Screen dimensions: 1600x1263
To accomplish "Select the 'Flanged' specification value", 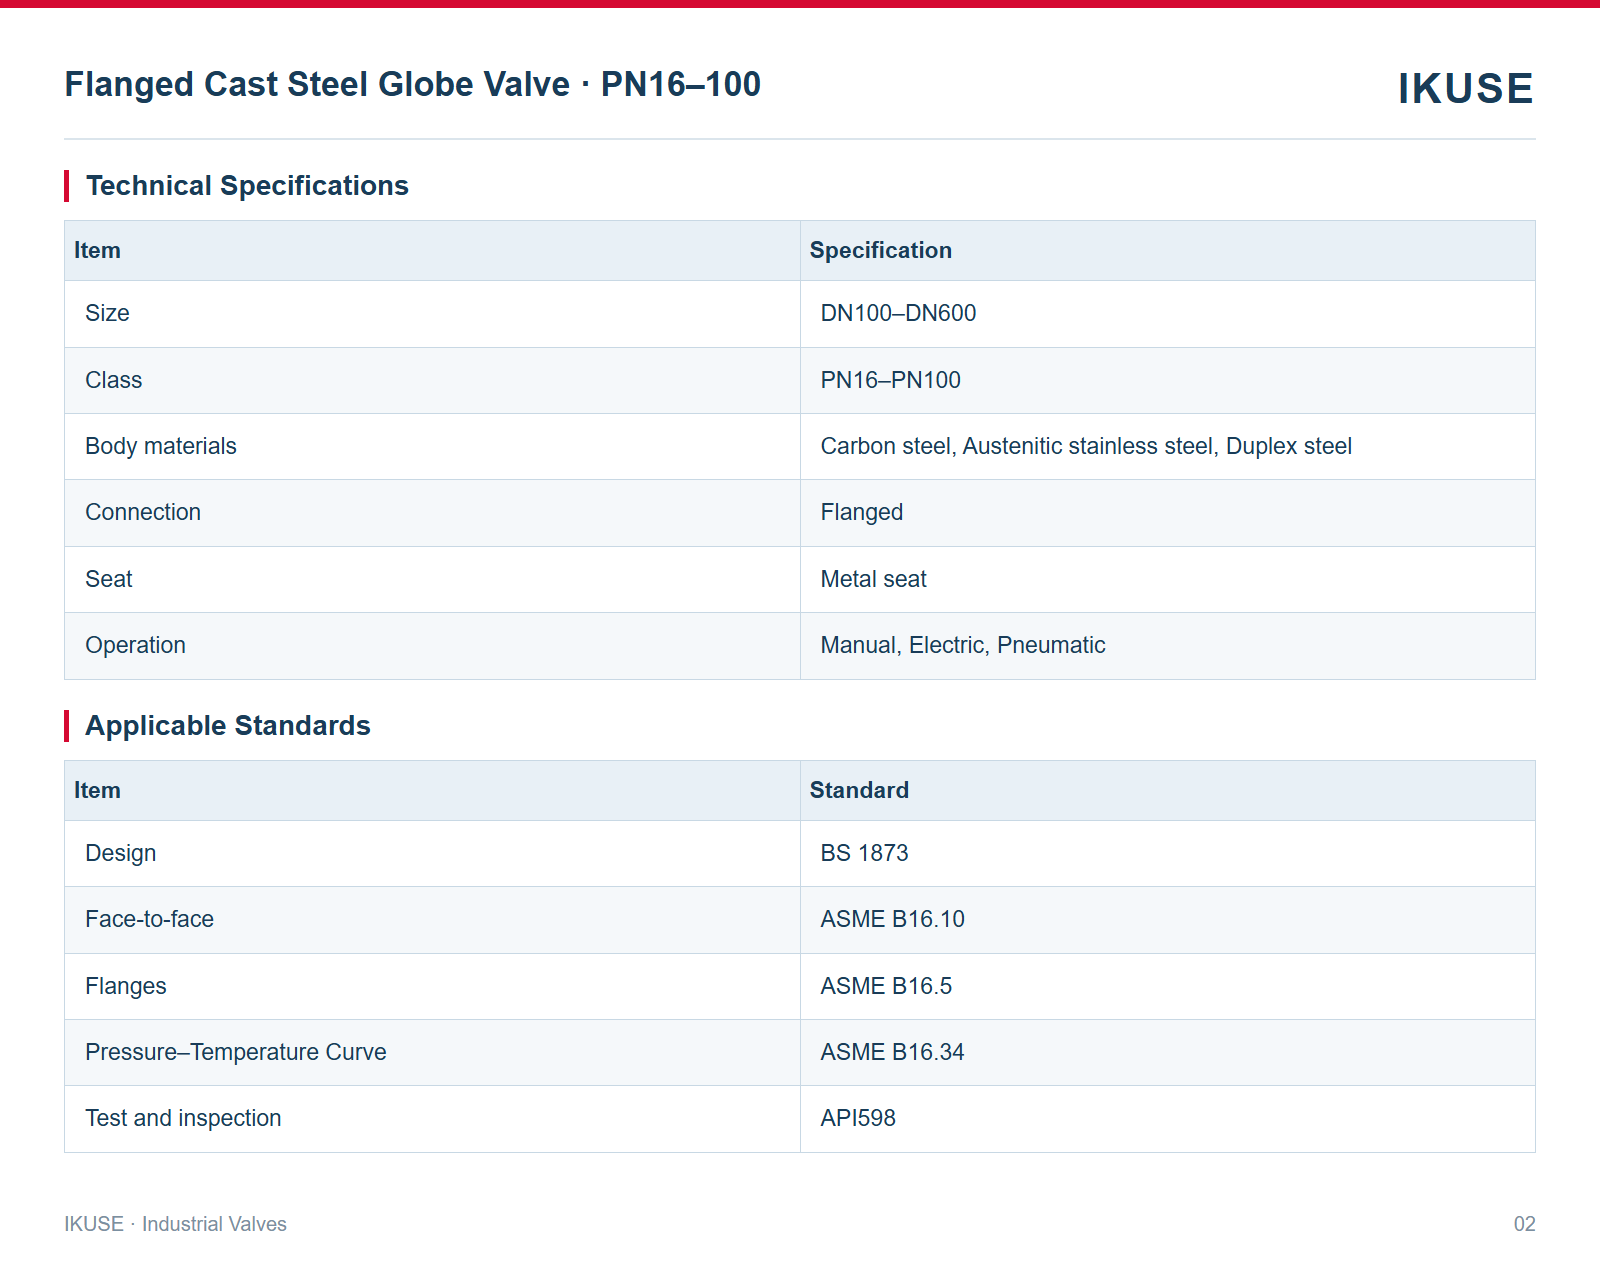I will pyautogui.click(x=861, y=512).
